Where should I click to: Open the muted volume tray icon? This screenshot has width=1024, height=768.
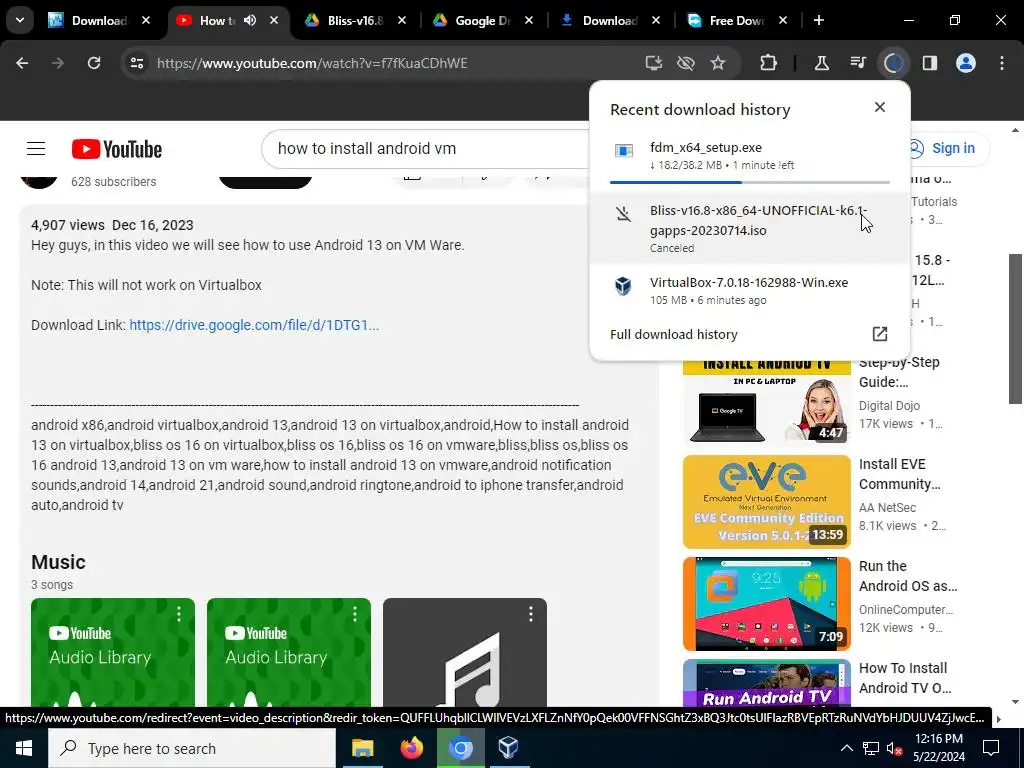click(894, 748)
